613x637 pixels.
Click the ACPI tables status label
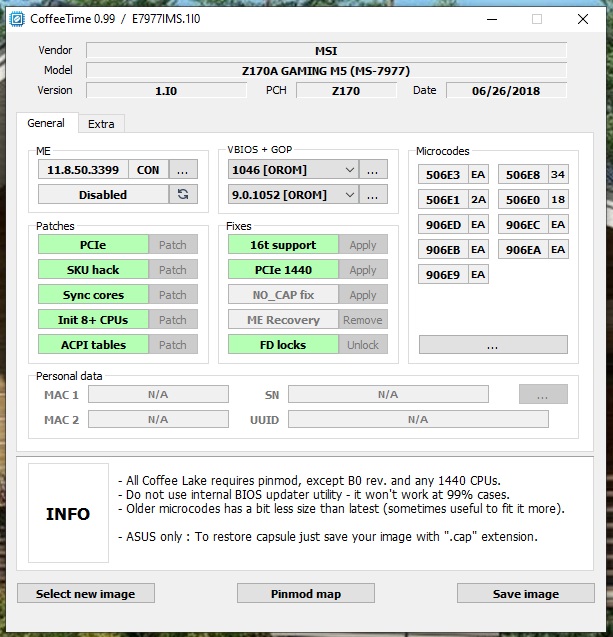coord(93,344)
